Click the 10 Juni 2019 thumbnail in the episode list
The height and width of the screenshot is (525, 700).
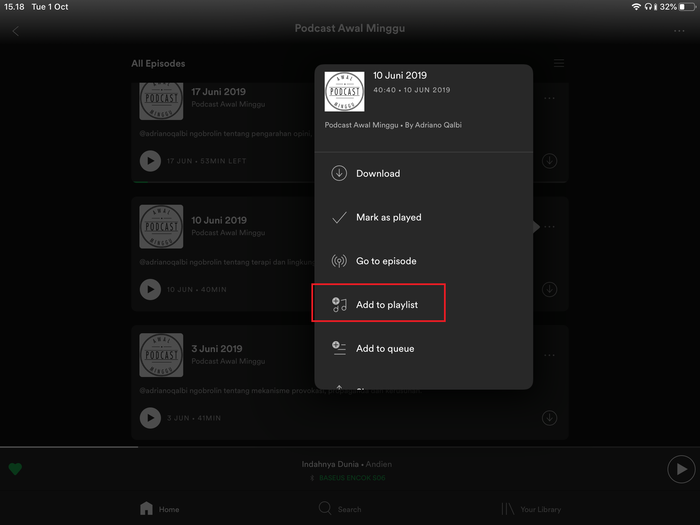click(x=161, y=226)
